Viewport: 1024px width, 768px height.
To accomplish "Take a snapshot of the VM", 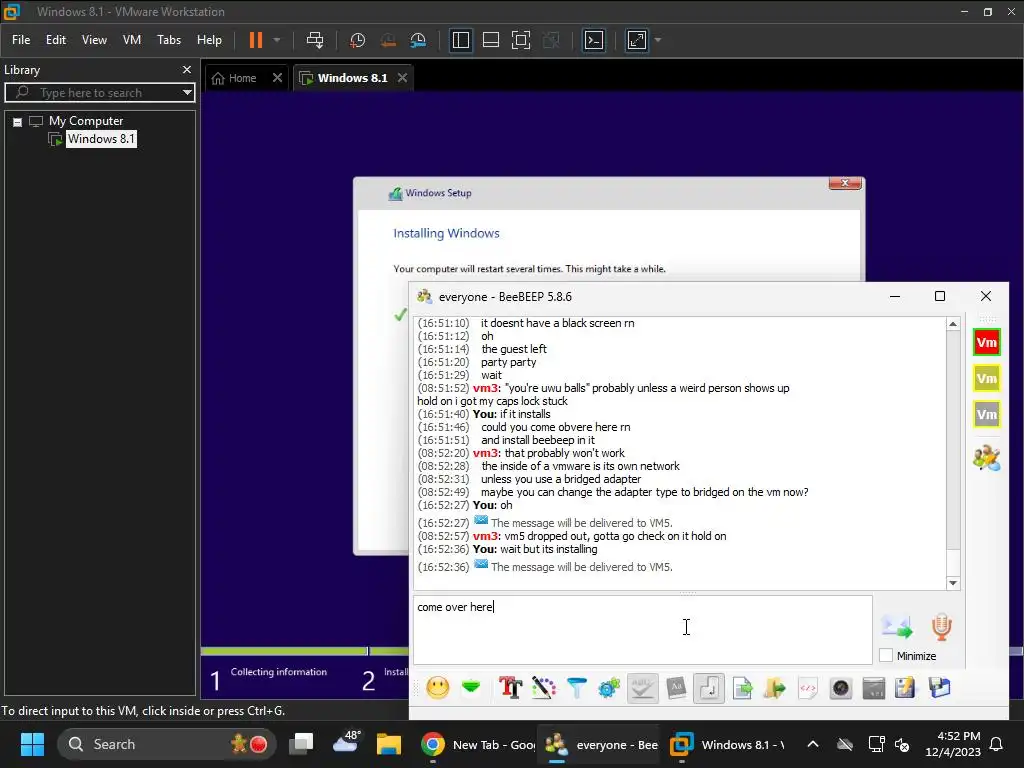I will click(357, 40).
